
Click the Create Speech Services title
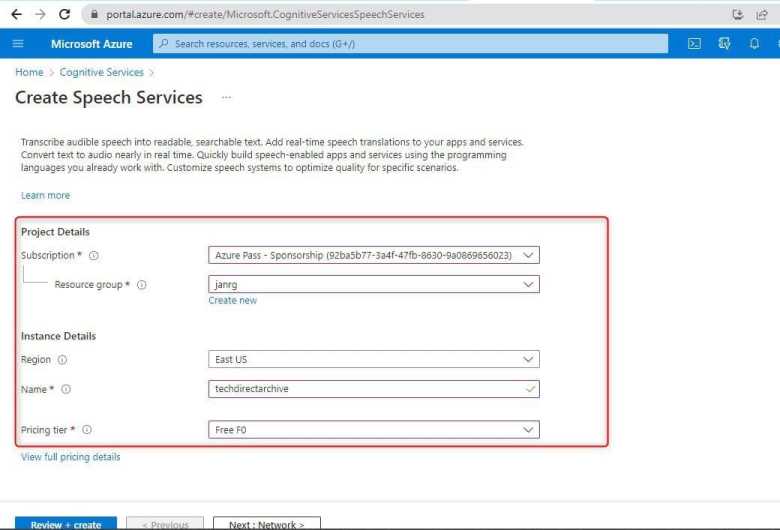click(109, 98)
